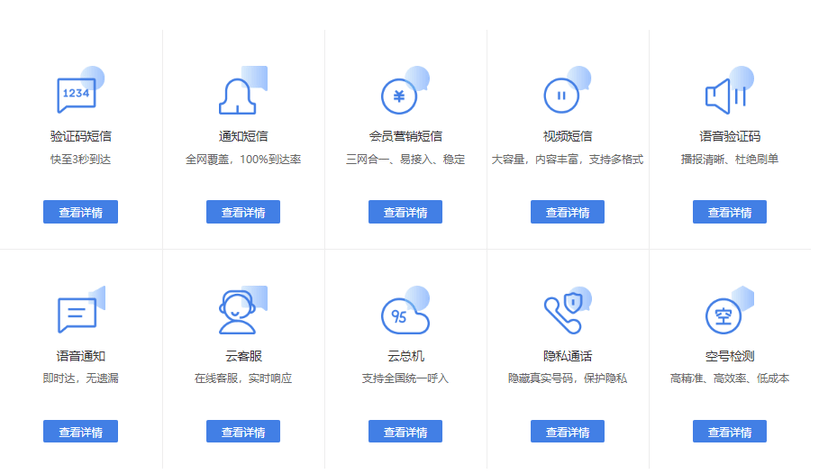Click the description 全网覆盖，100%到达率
The height and width of the screenshot is (475, 828).
click(x=243, y=159)
